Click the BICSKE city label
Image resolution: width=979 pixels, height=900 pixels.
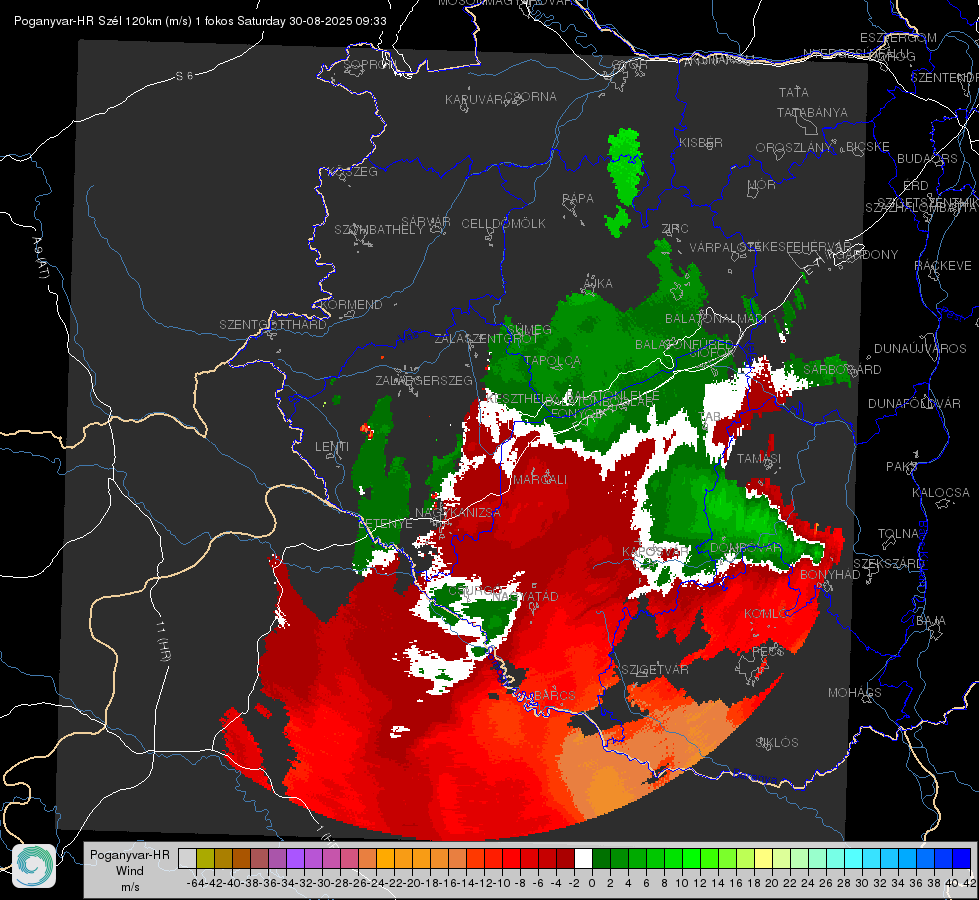tap(868, 147)
